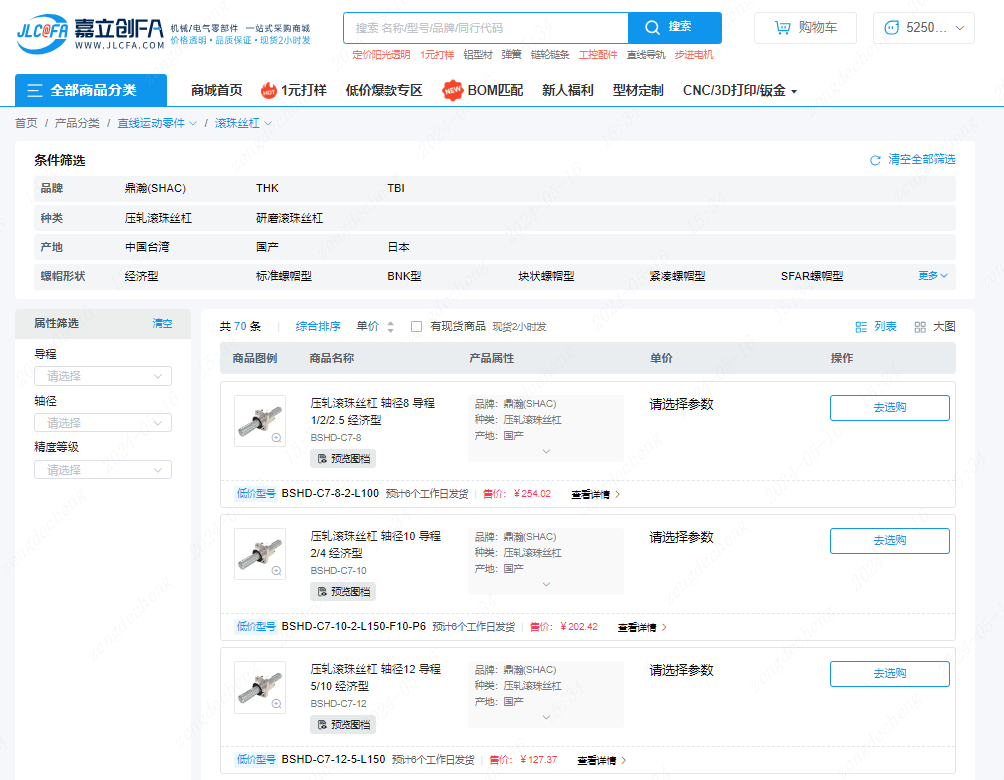Click the NEW badge icon beside BOM匹配
1004x780 pixels.
point(453,90)
